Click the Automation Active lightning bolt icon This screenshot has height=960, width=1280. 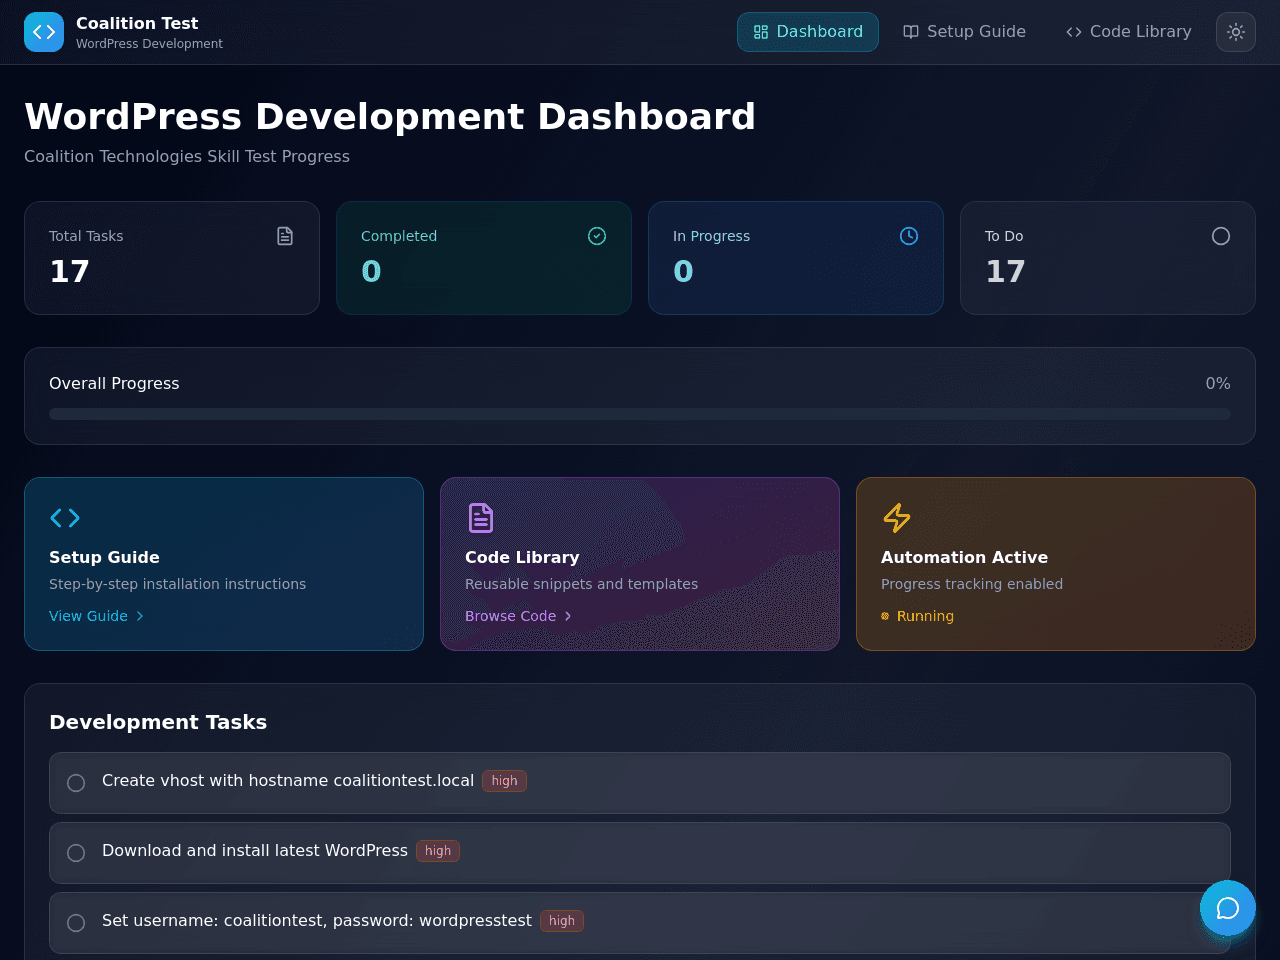897,518
